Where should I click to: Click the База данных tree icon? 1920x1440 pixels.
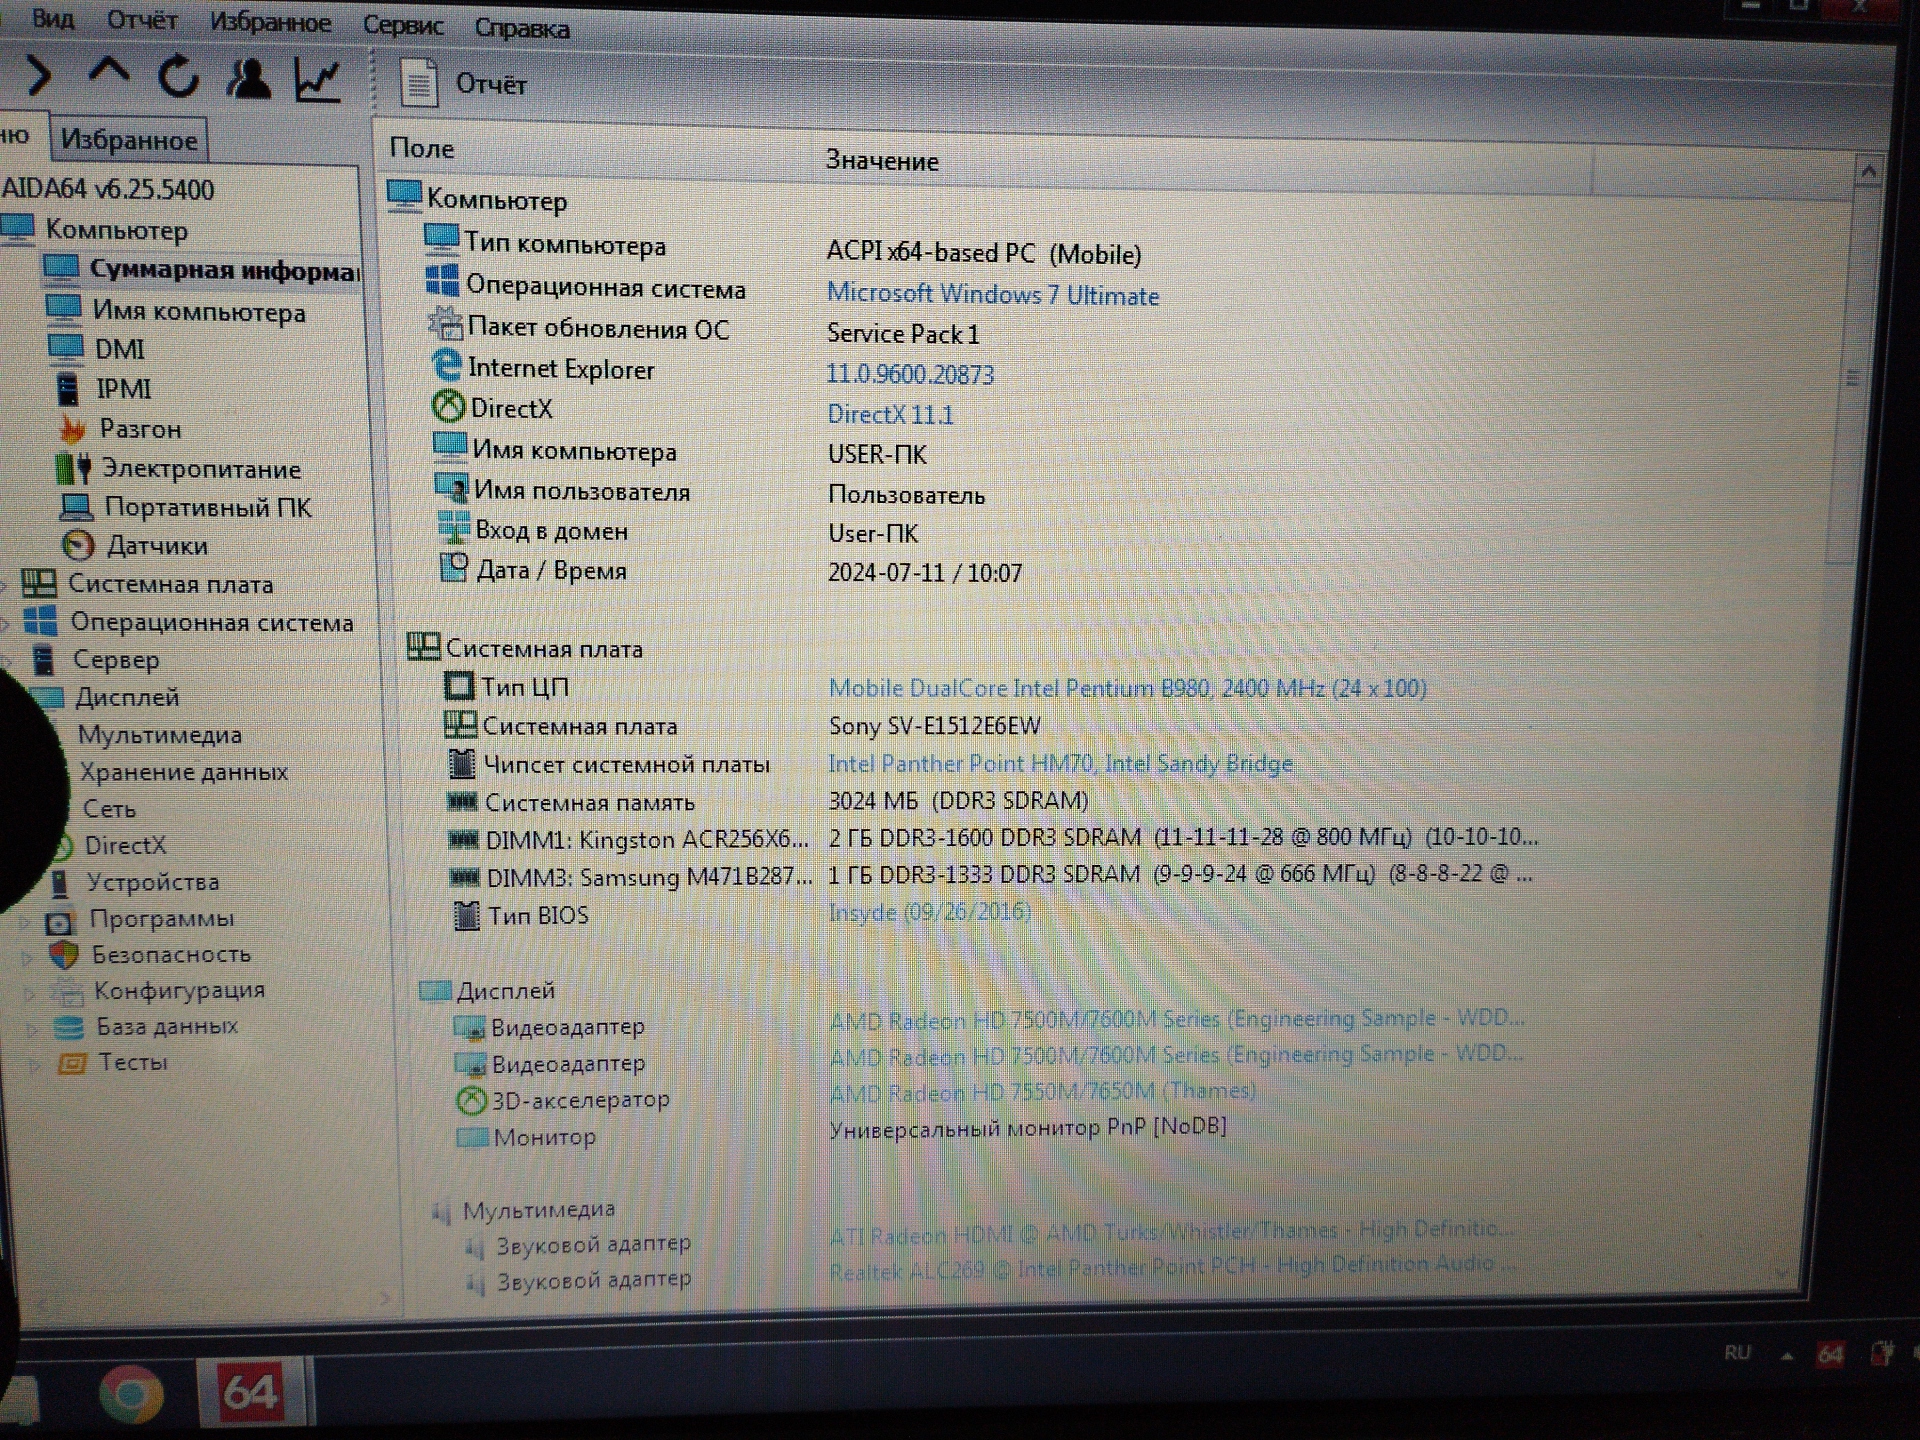69,1027
